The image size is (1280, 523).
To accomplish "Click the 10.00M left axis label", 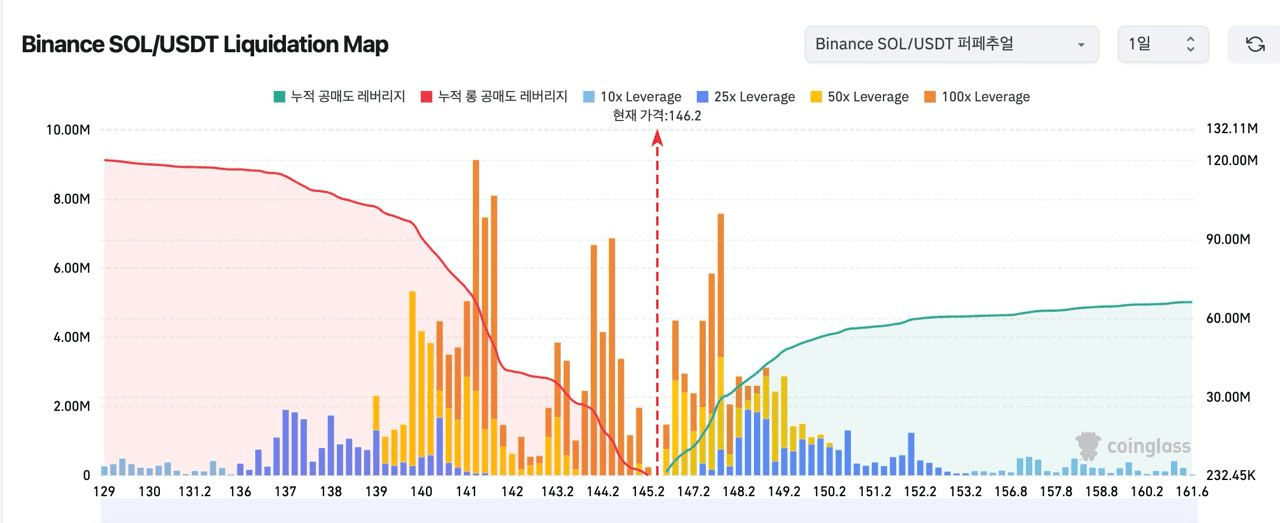I will coord(69,130).
